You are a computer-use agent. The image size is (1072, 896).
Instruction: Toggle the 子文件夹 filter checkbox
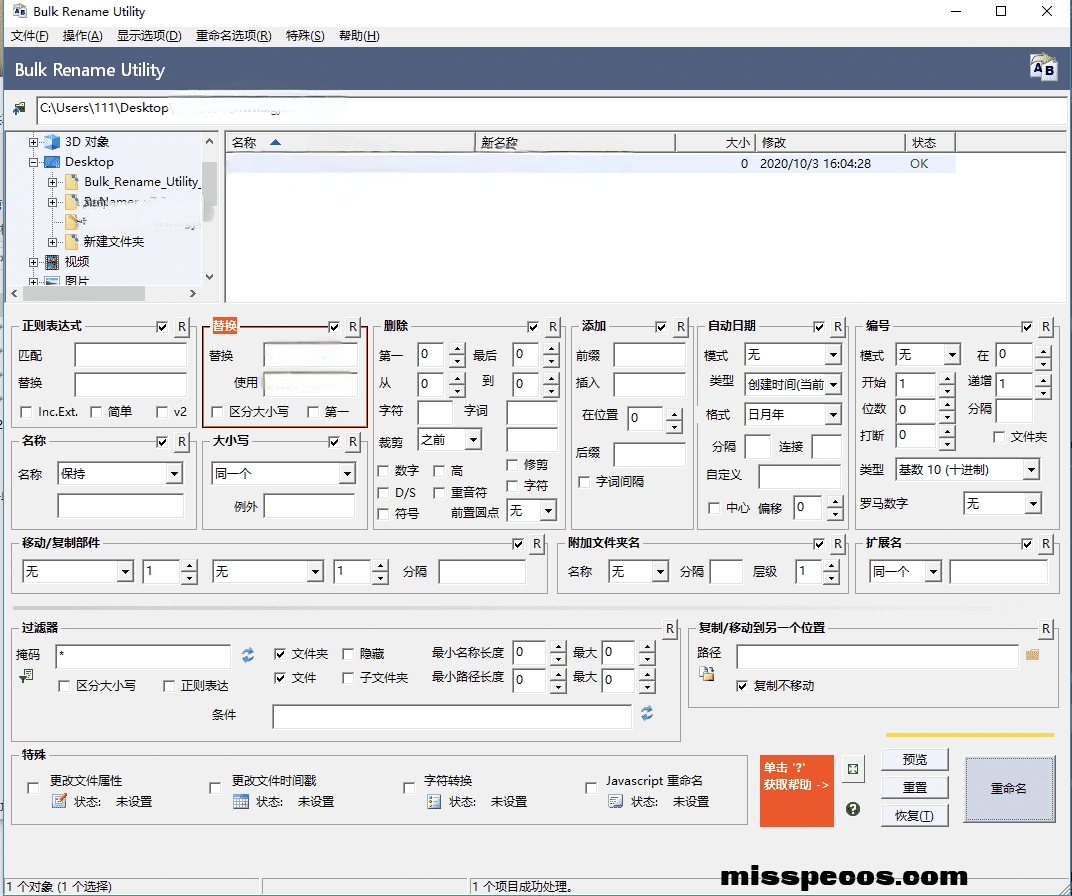(348, 678)
